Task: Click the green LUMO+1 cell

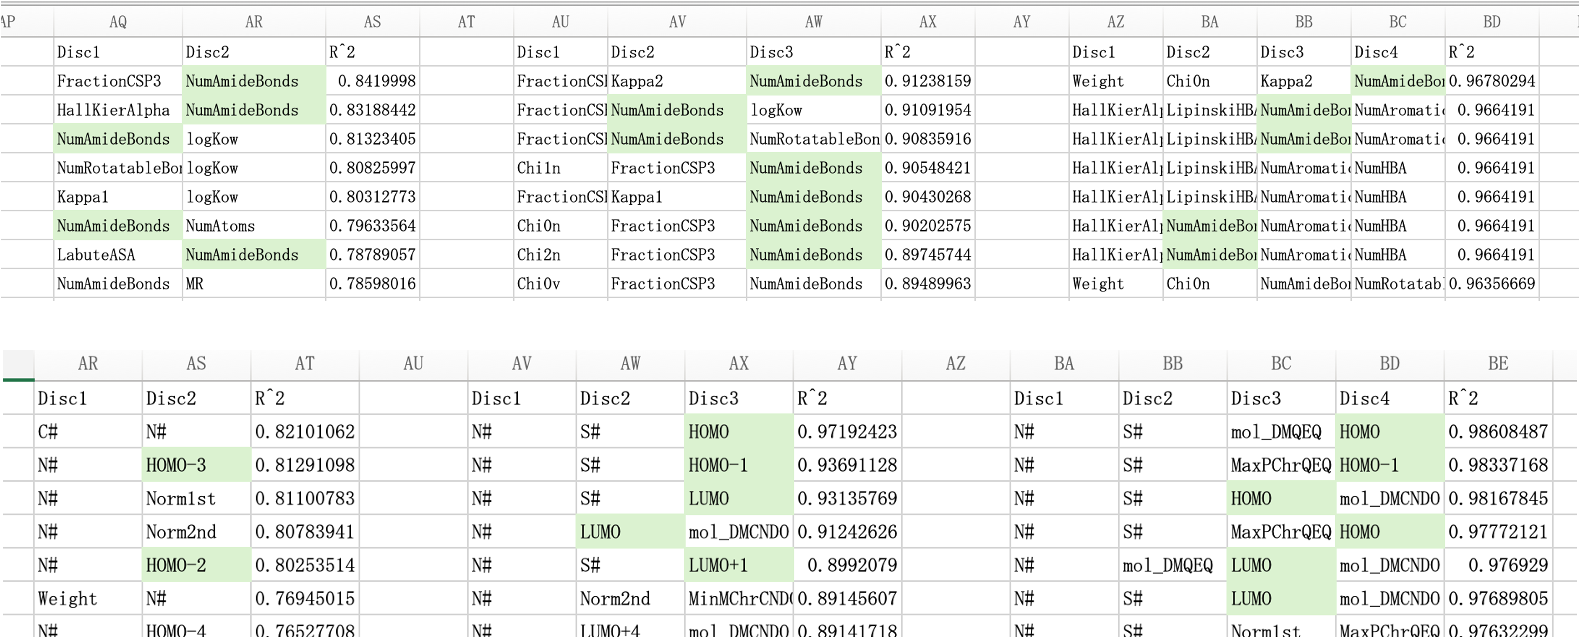Action: (x=739, y=565)
